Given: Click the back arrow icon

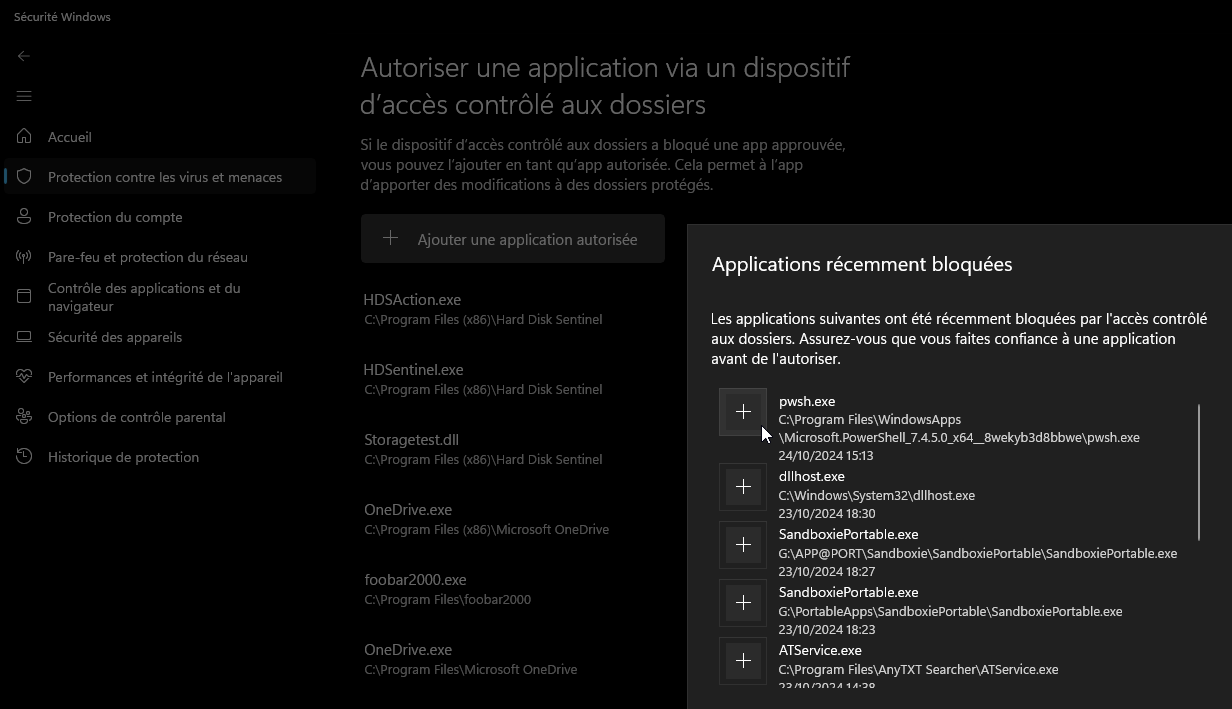Looking at the screenshot, I should [x=24, y=56].
